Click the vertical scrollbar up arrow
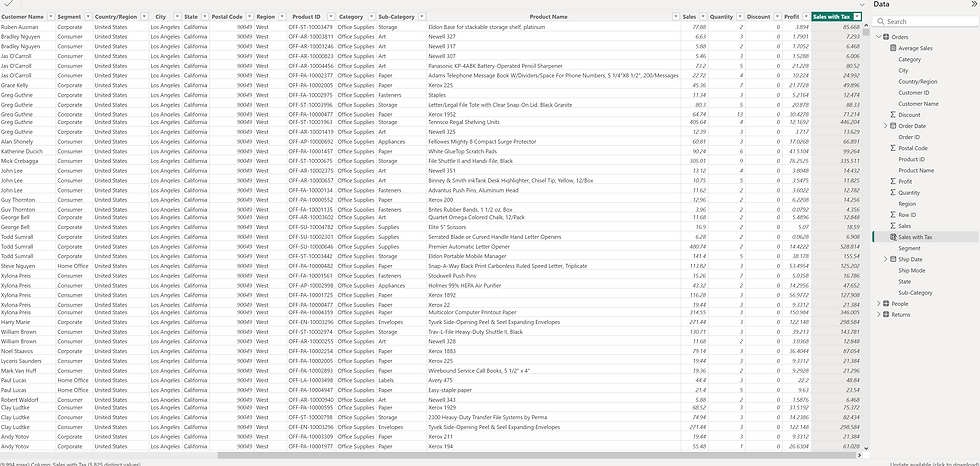Image resolution: width=980 pixels, height=466 pixels. tap(866, 26)
